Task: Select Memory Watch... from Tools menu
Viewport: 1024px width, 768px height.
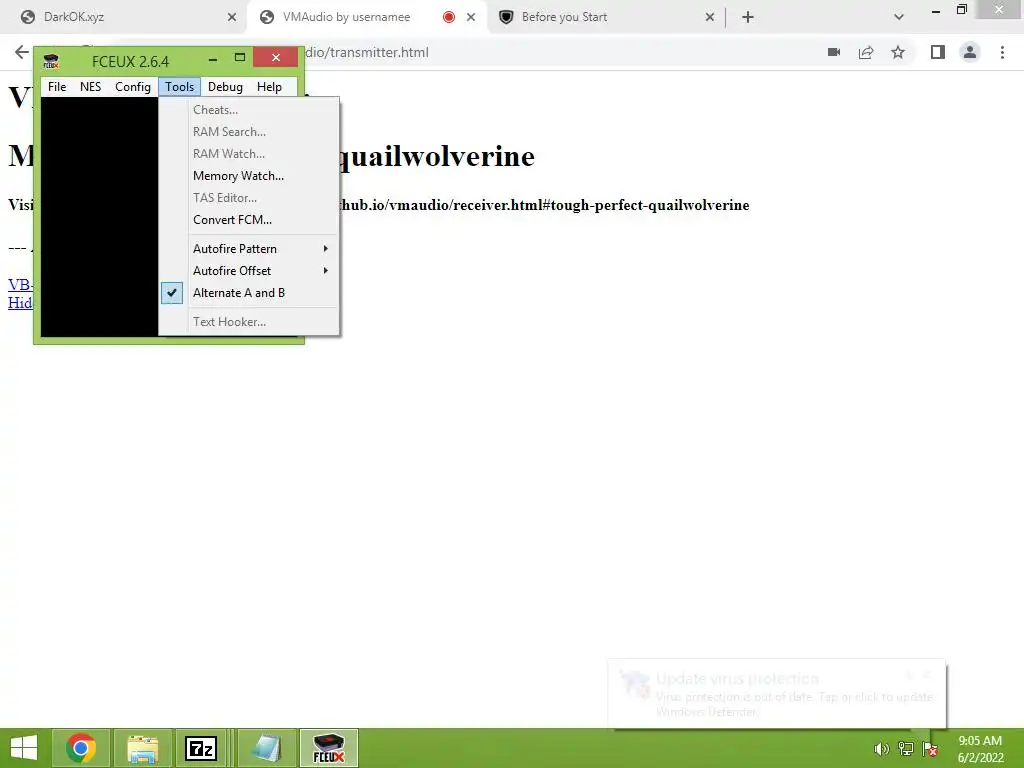Action: 249,176
